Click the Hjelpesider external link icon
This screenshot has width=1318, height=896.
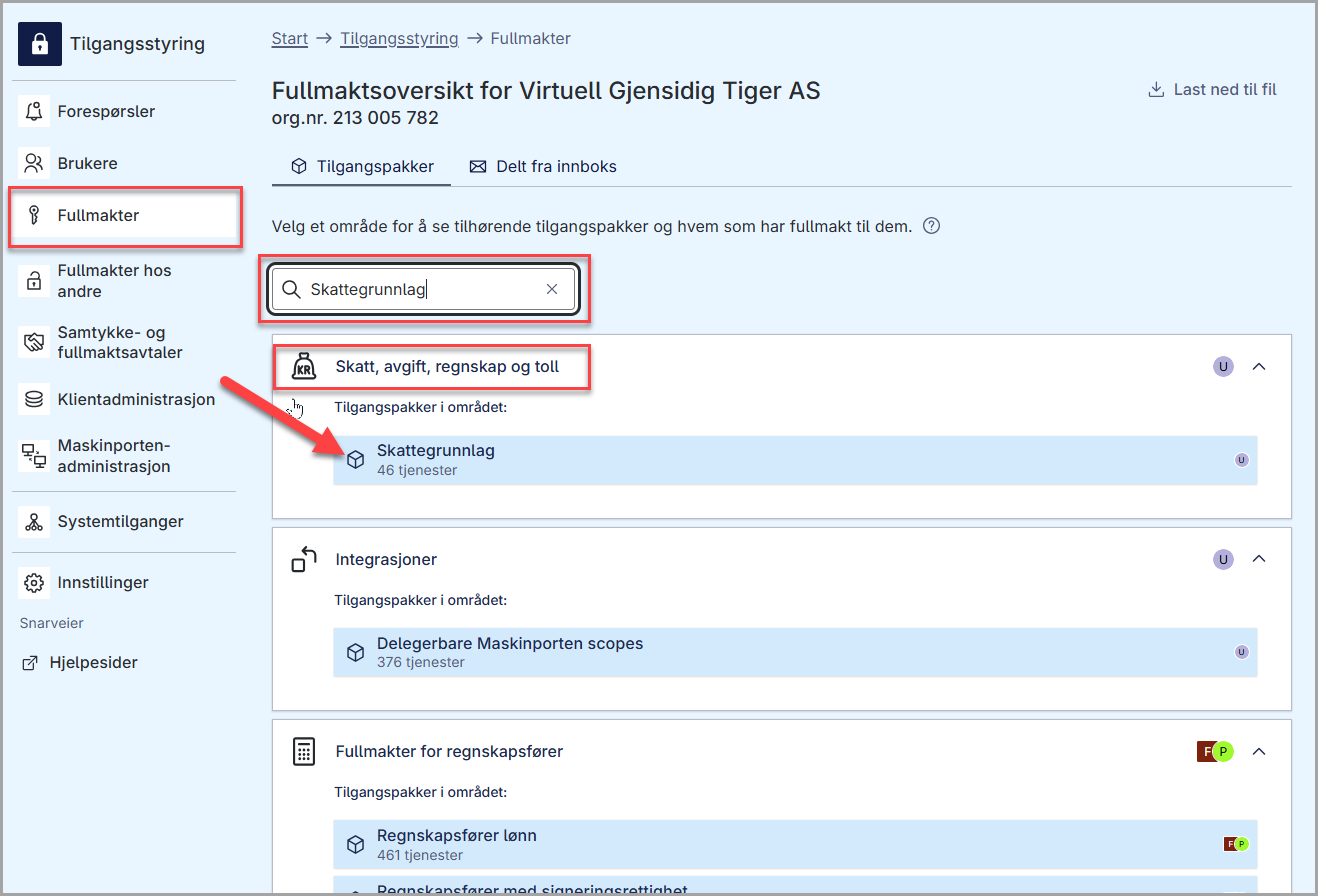point(29,663)
